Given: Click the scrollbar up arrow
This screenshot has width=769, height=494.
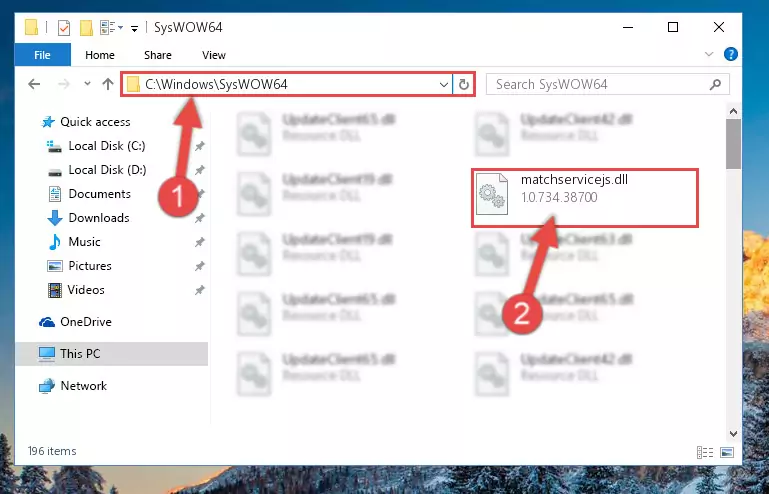Looking at the screenshot, I should click(x=733, y=111).
